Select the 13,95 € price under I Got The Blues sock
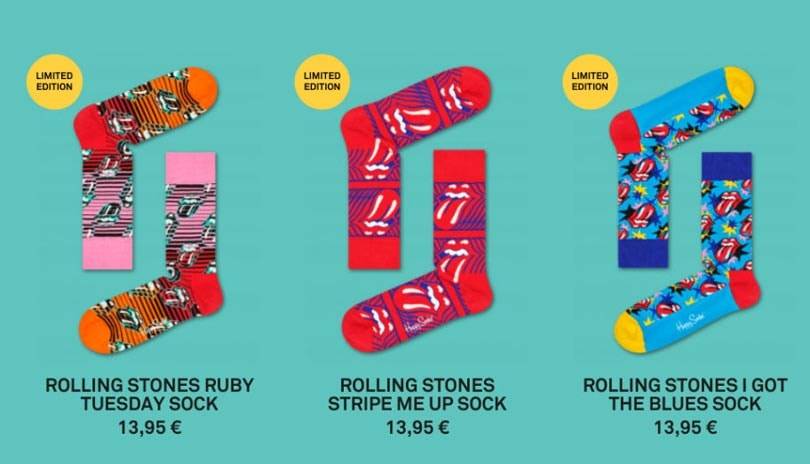Viewport: 810px width, 464px height. [x=685, y=427]
